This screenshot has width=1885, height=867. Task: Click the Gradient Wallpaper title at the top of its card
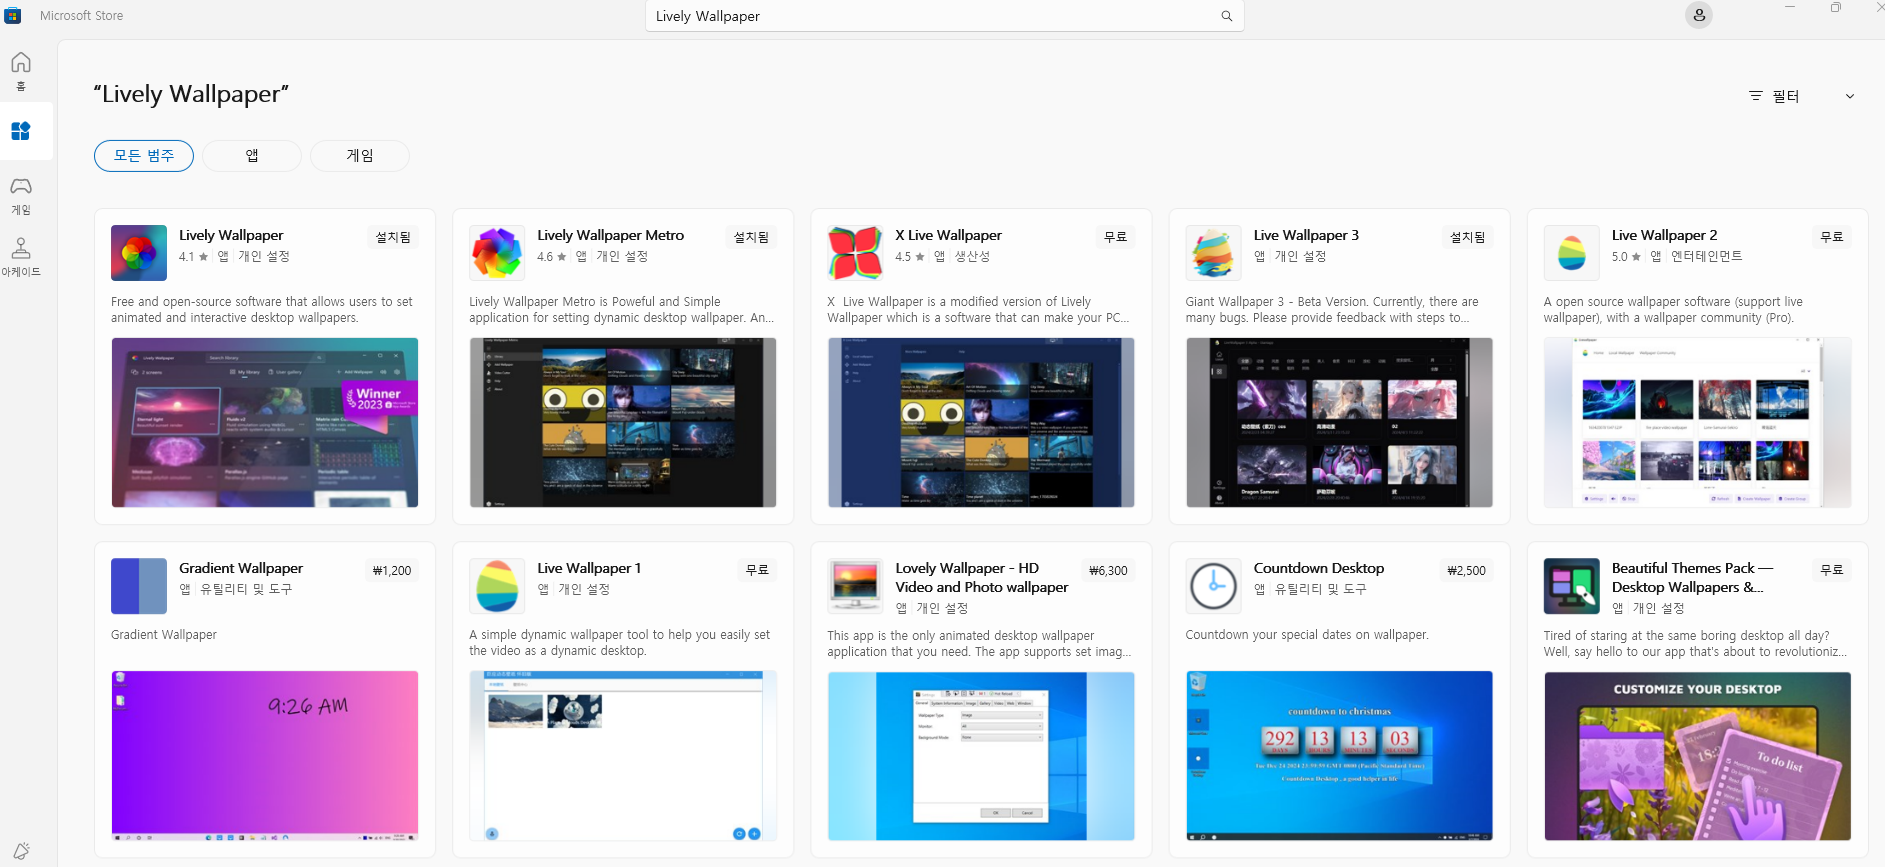pyautogui.click(x=241, y=568)
